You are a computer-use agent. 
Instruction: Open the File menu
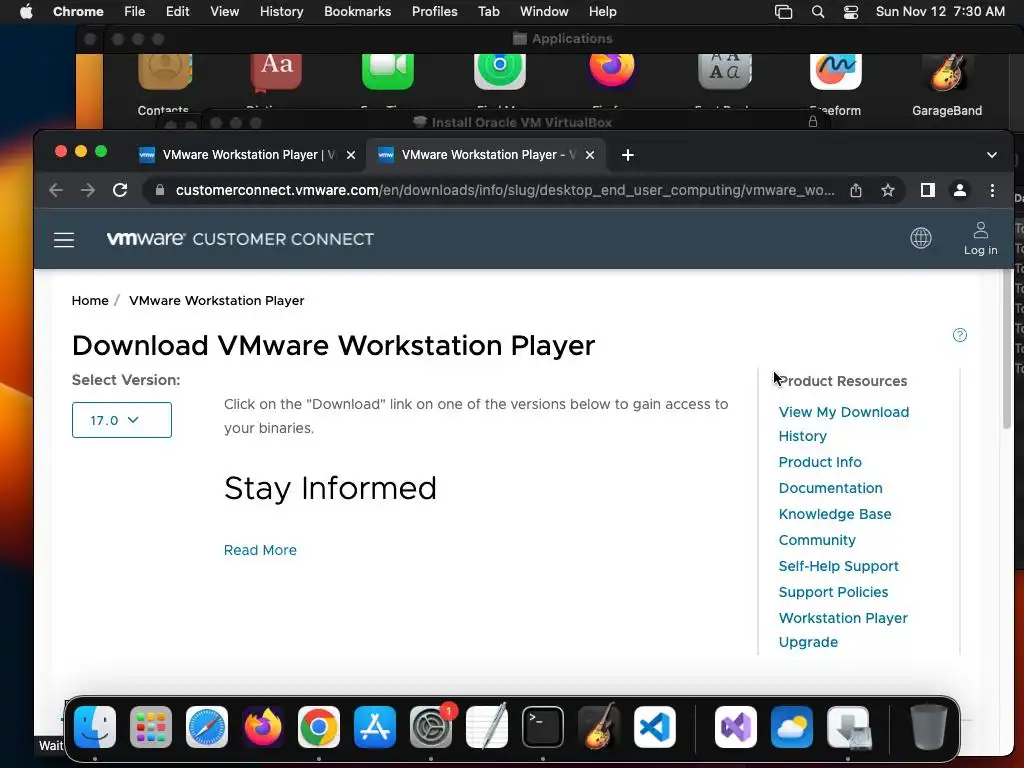135,12
